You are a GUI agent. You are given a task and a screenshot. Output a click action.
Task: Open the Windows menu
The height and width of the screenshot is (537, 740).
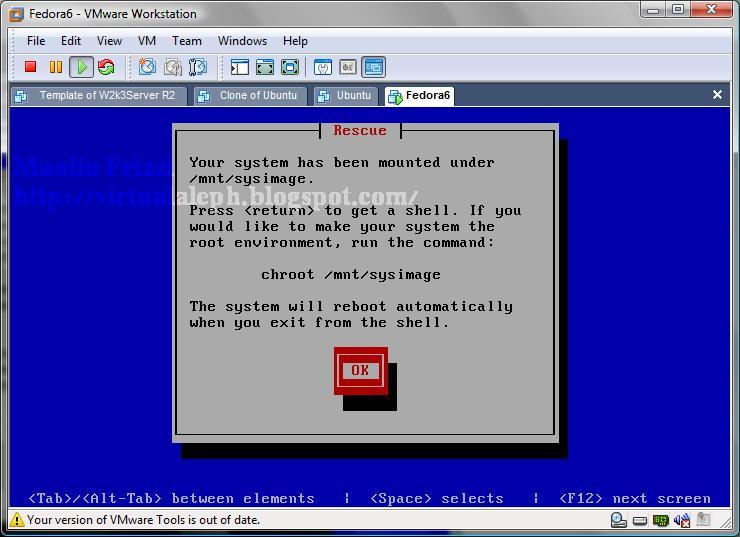pyautogui.click(x=242, y=41)
